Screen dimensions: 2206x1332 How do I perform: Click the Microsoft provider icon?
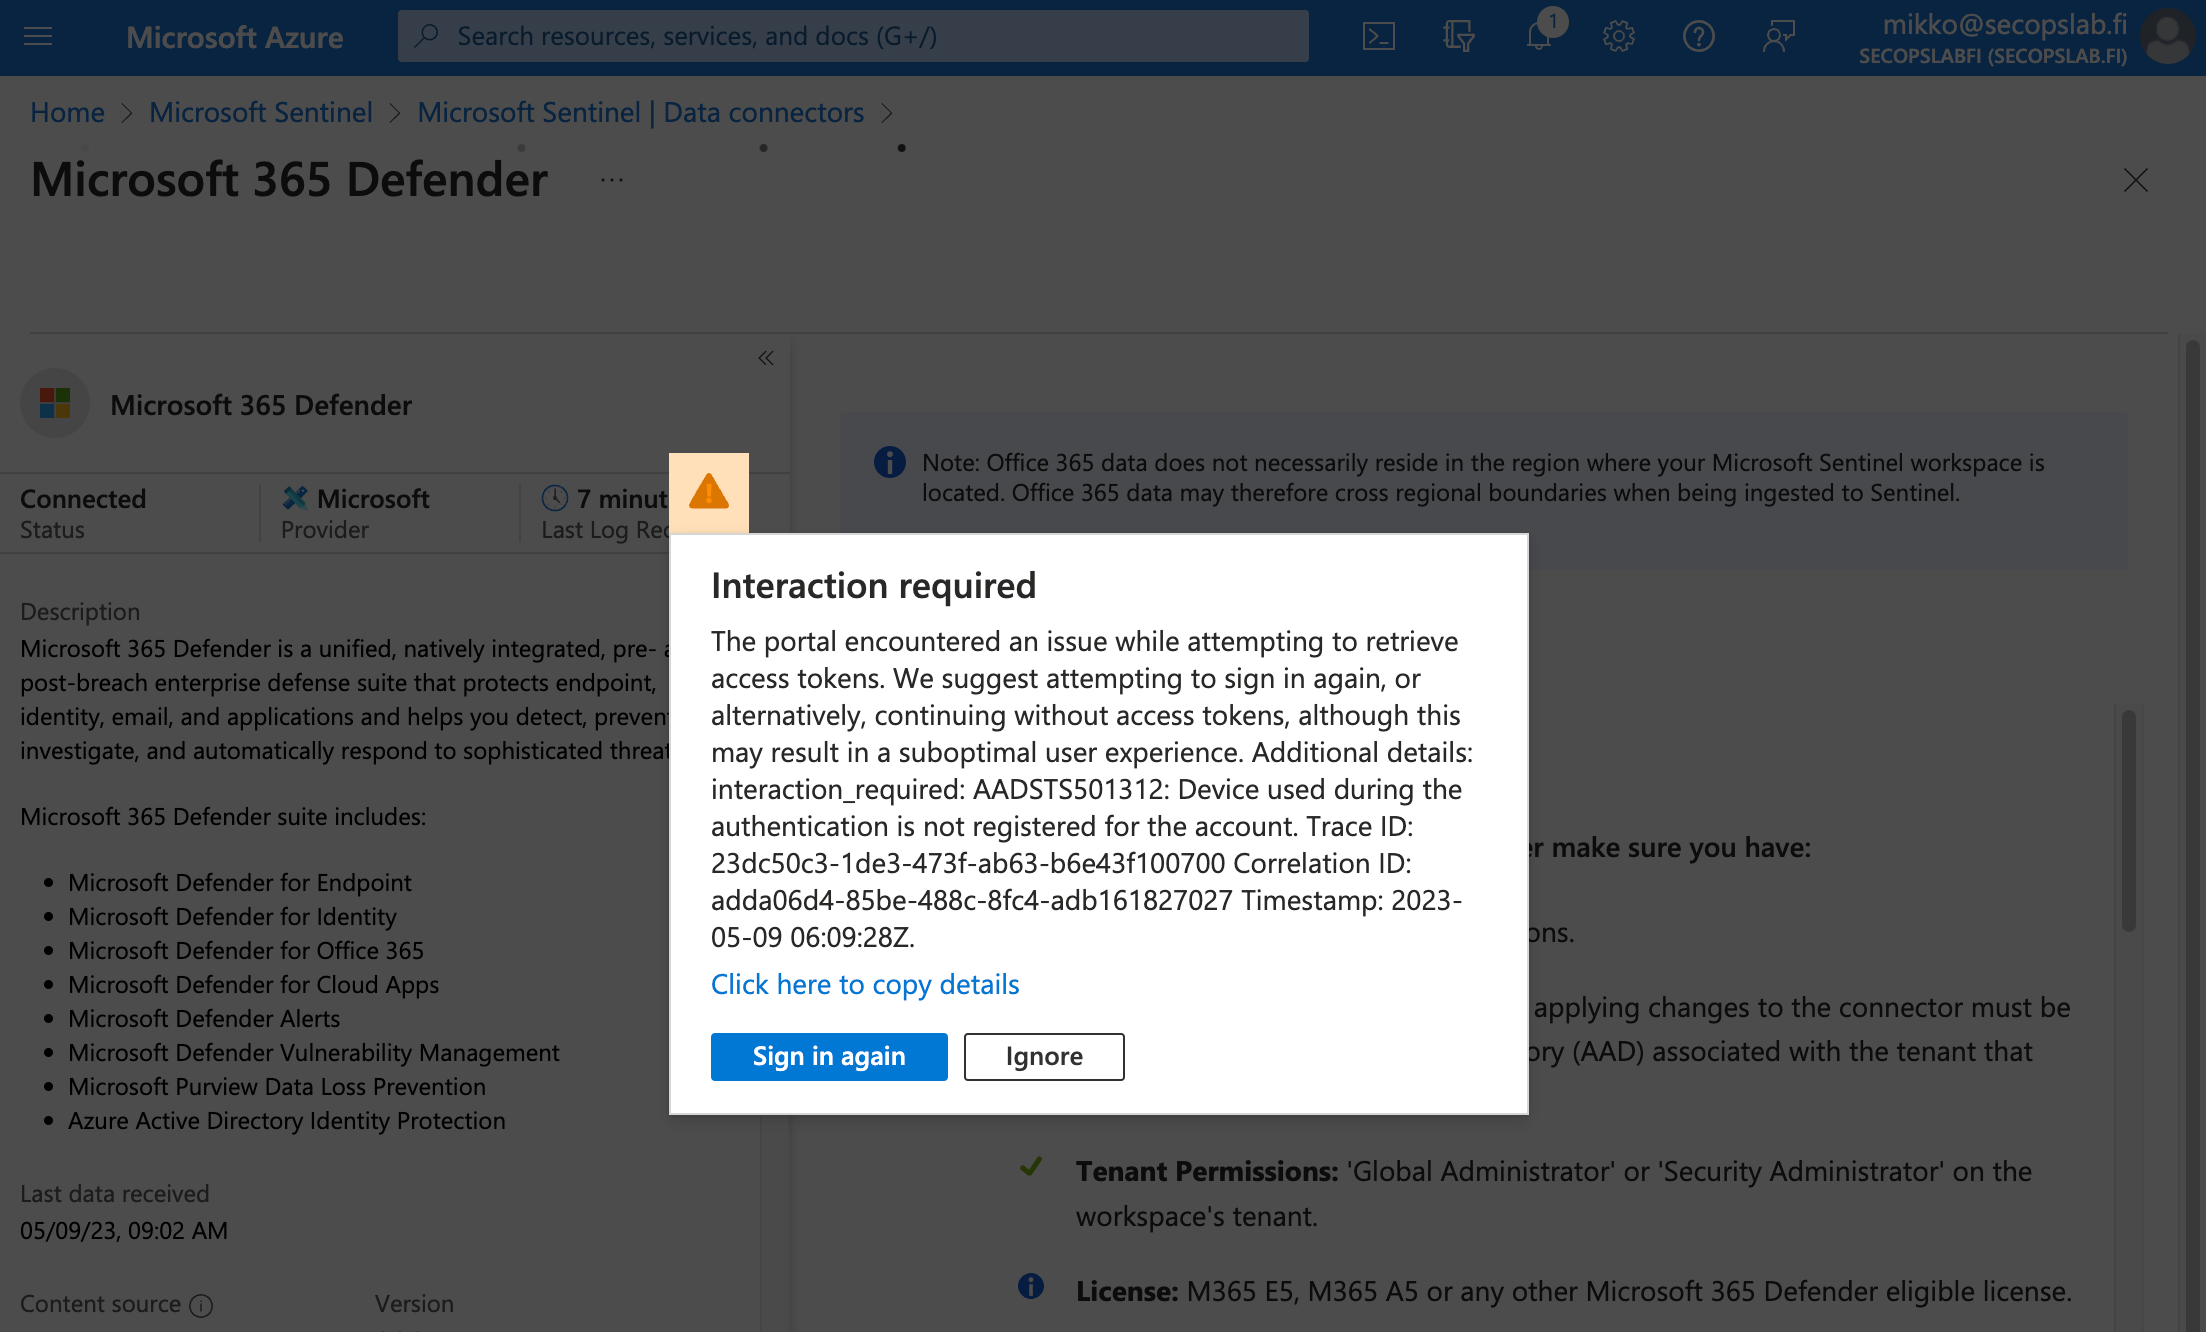tap(294, 497)
